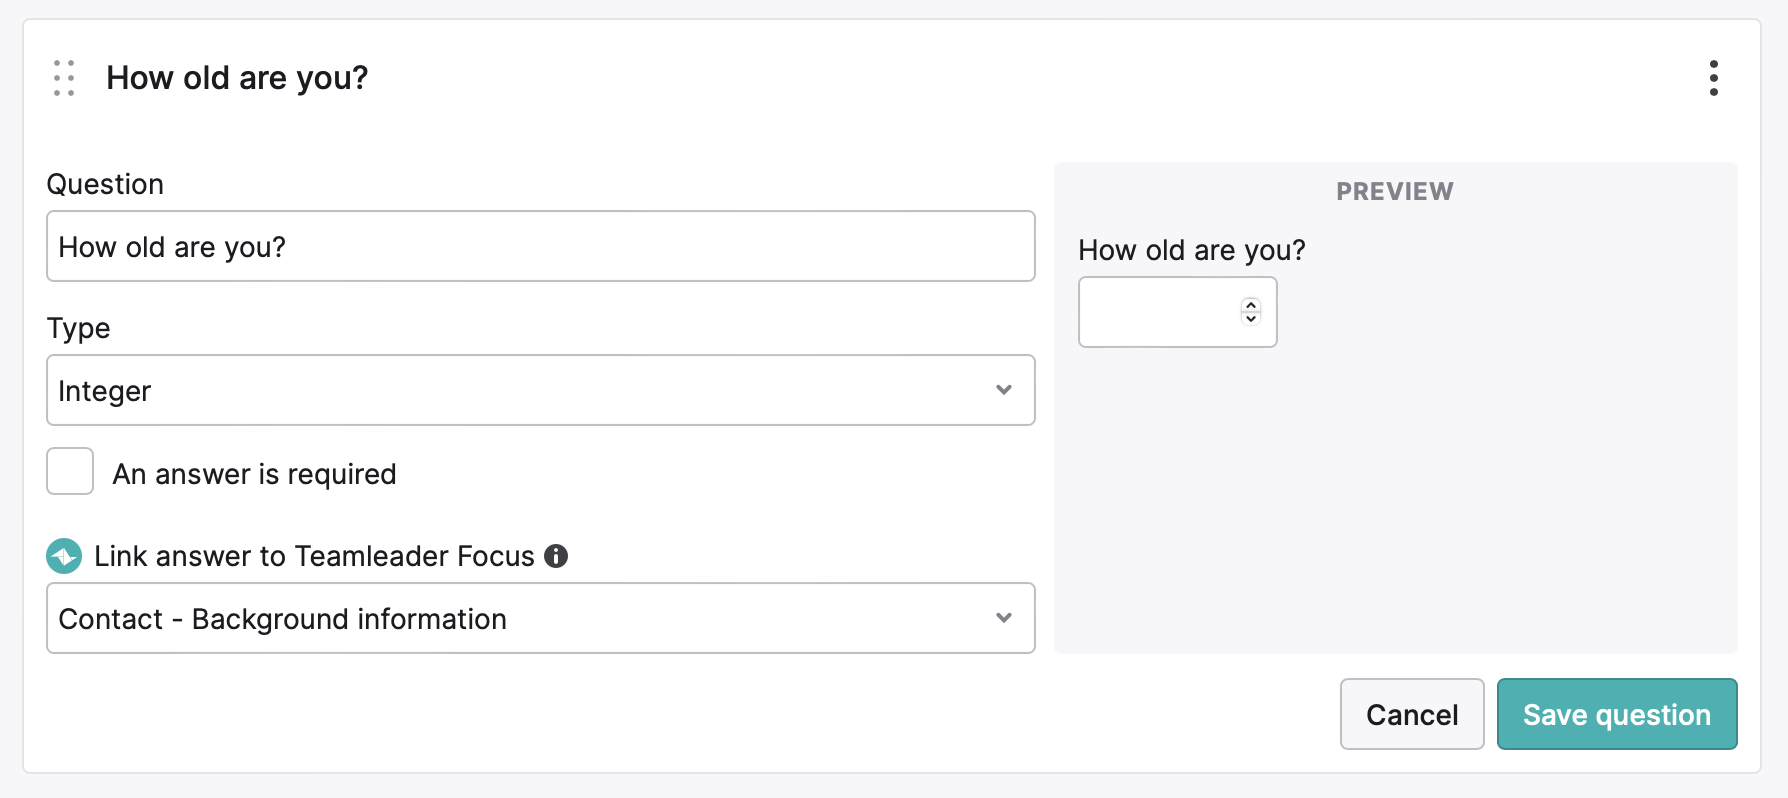Open the three-dot more options menu
This screenshot has width=1788, height=798.
pyautogui.click(x=1714, y=78)
